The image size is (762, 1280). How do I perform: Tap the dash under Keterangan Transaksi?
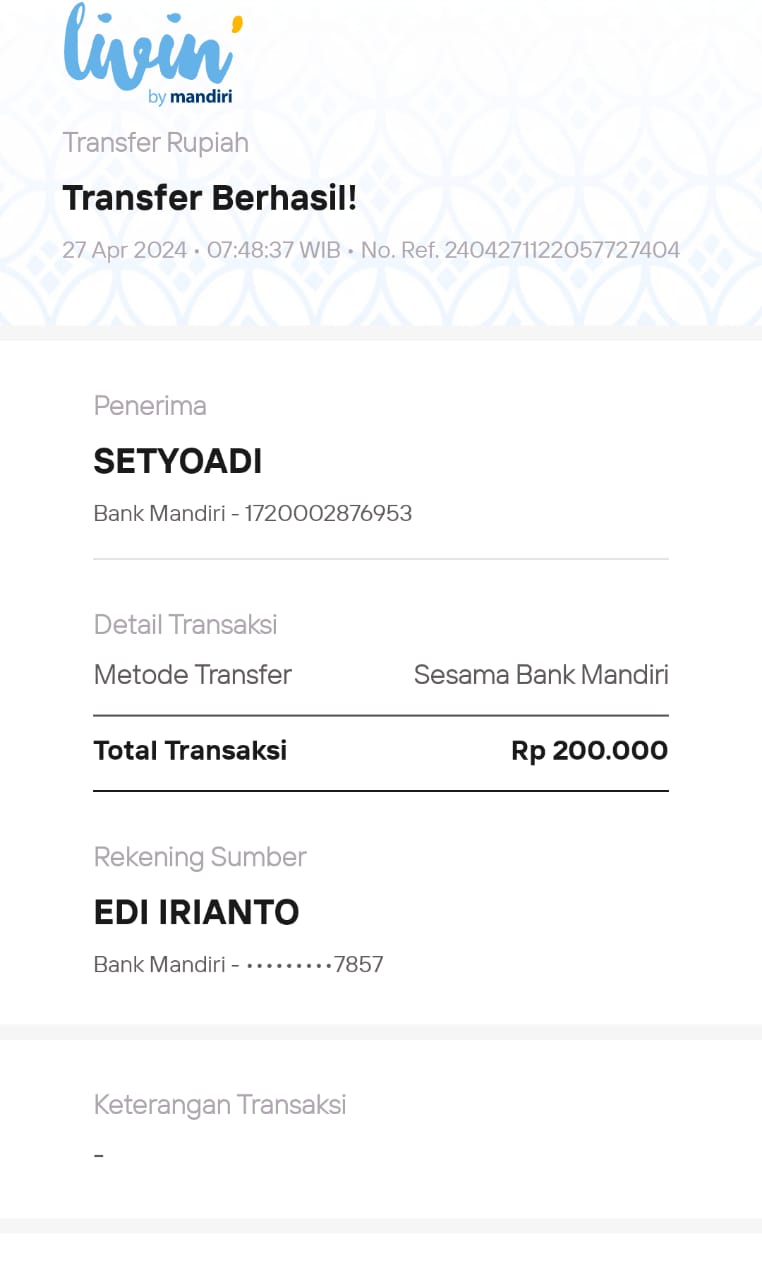tap(99, 1156)
